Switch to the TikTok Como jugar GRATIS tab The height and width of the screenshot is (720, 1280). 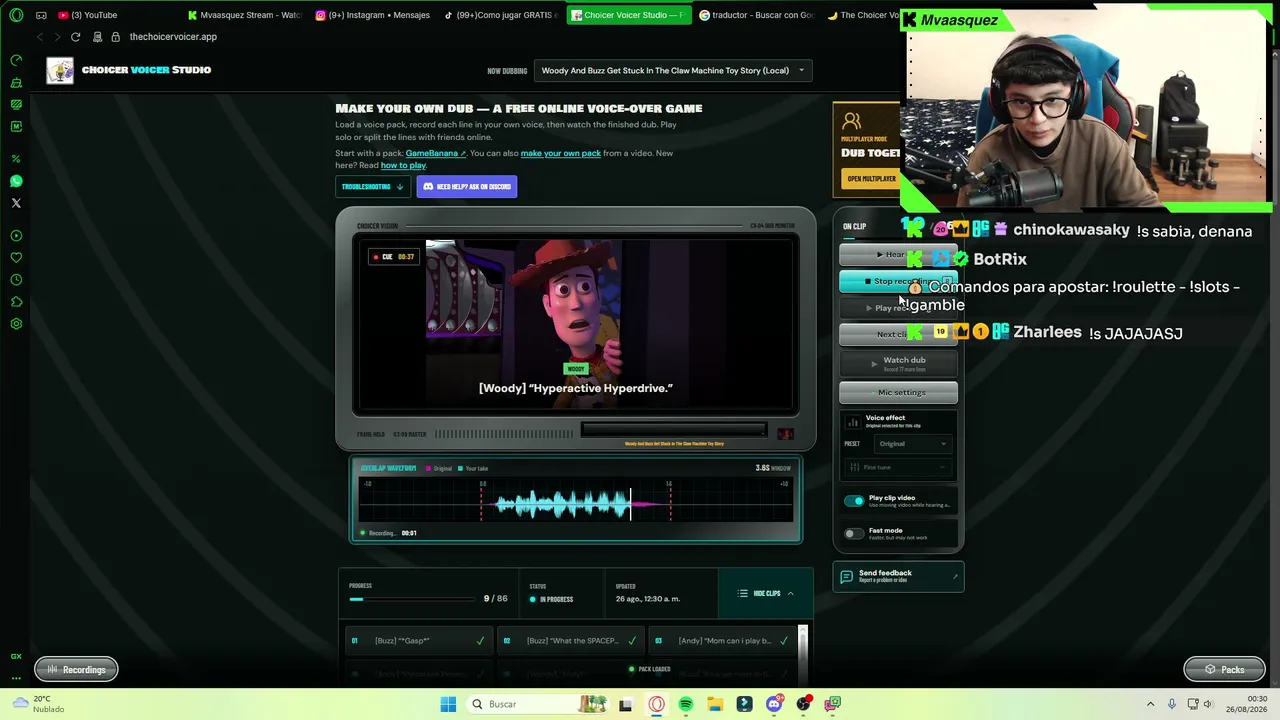coord(500,15)
